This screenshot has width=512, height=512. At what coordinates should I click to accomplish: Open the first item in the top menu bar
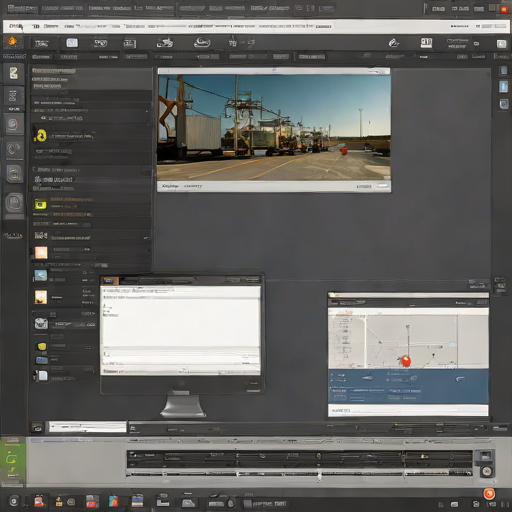[22, 8]
